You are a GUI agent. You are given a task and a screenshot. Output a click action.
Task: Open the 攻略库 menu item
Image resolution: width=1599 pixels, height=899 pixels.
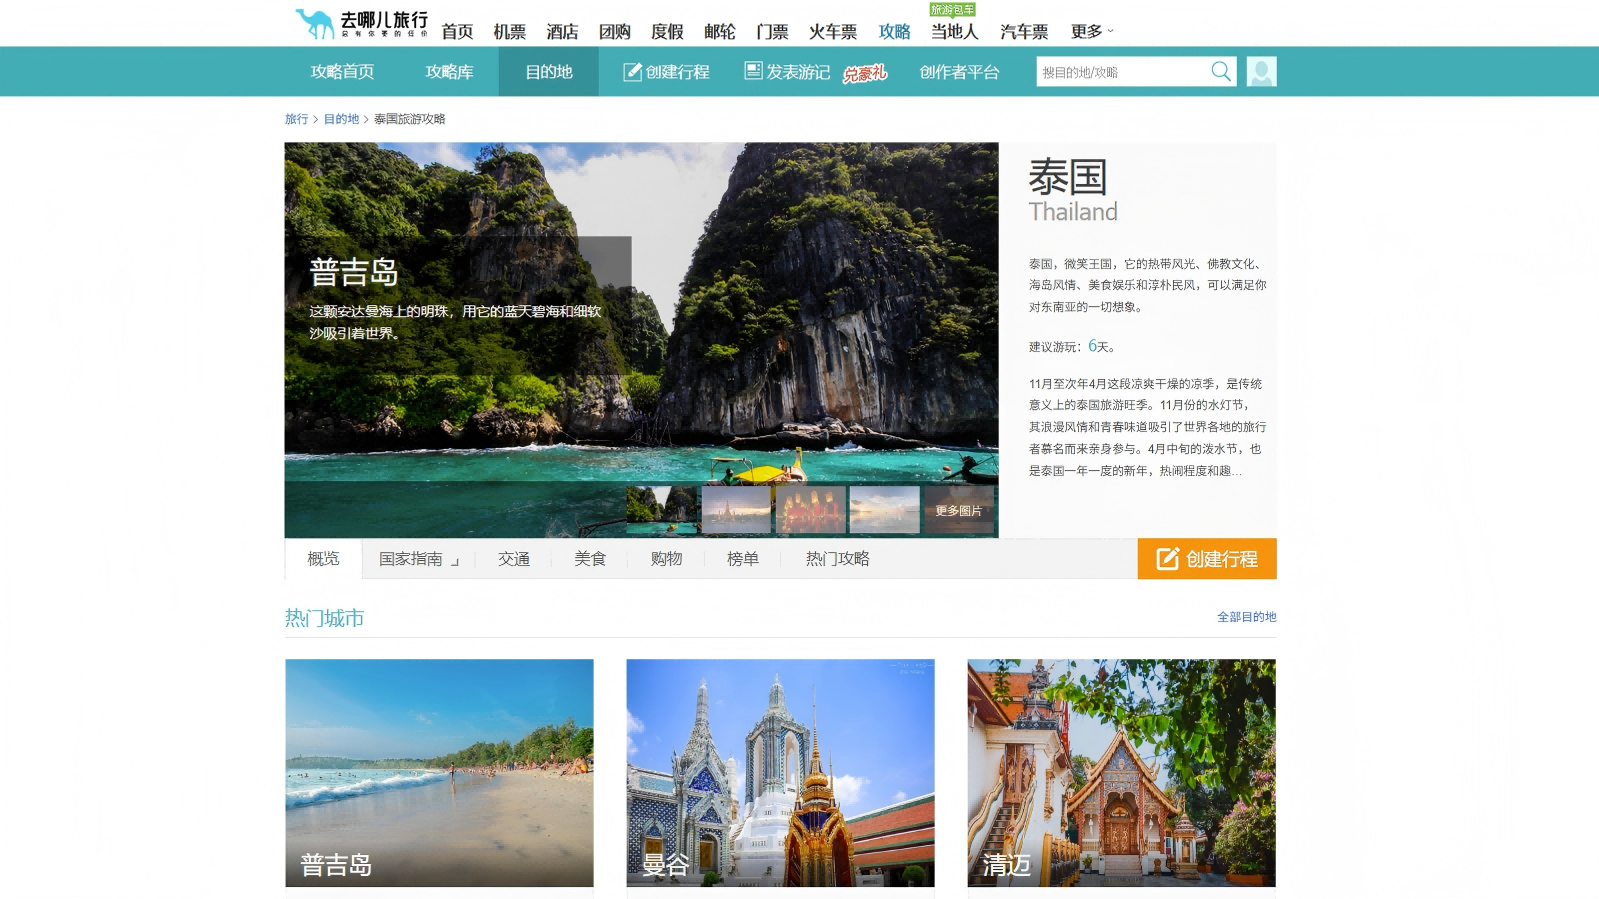449,72
